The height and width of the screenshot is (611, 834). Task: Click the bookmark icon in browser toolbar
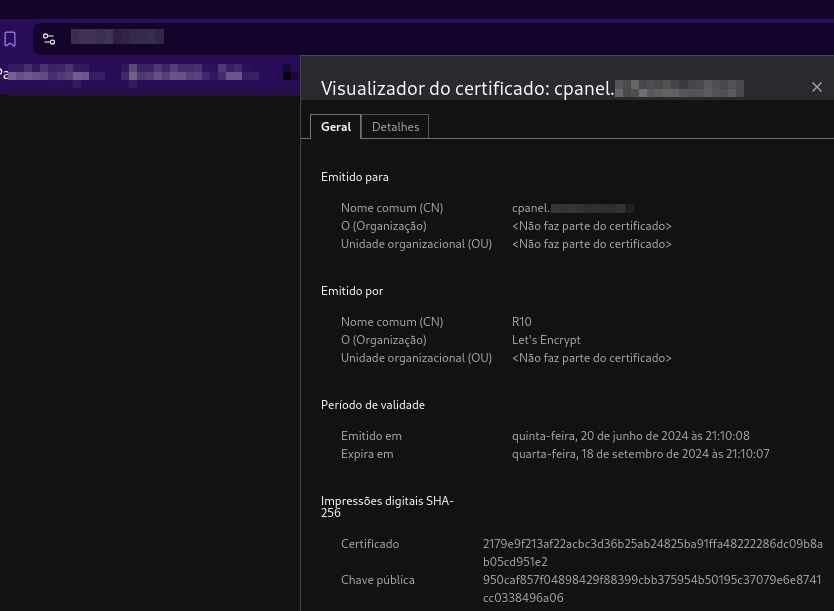coord(10,39)
